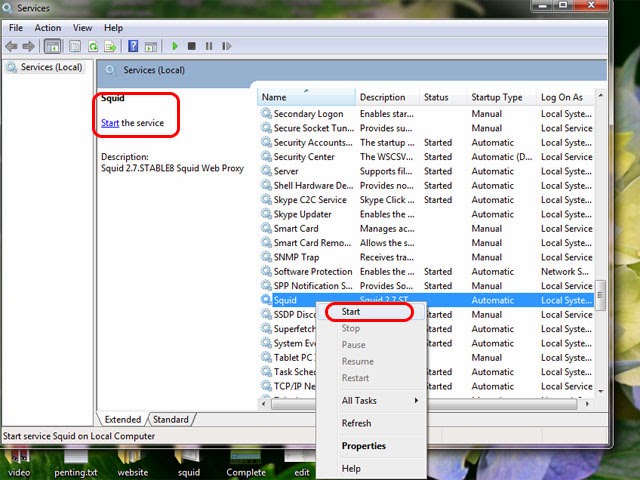640x480 pixels.
Task: Click the Export List toolbar icon
Action: click(110, 46)
